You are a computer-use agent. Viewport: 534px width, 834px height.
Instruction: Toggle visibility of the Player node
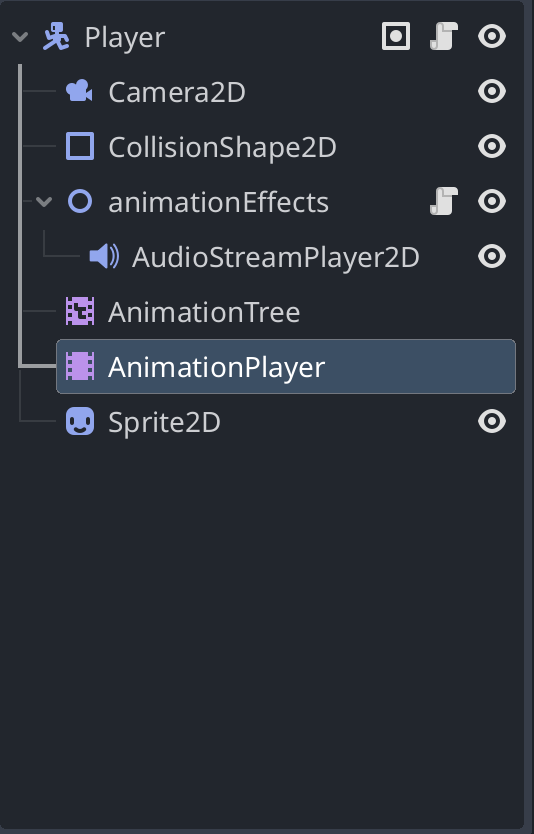pos(492,36)
